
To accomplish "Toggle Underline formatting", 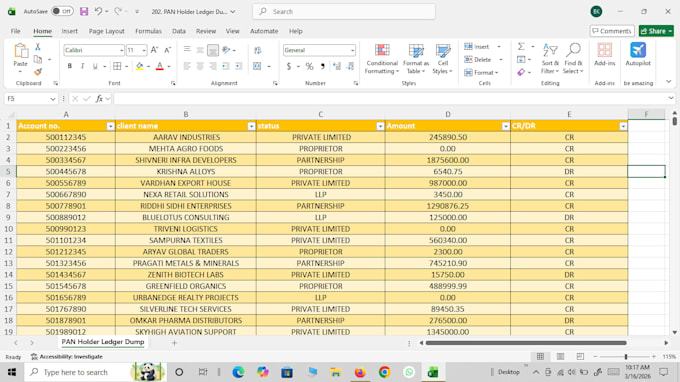I will coord(95,66).
